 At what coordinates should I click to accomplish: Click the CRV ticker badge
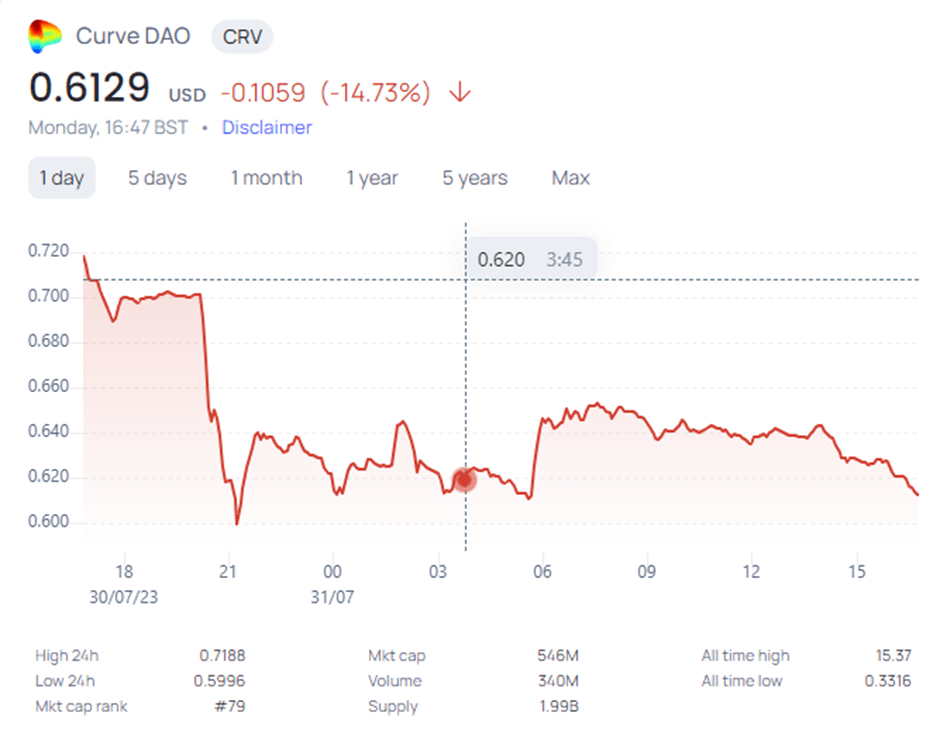tap(242, 37)
